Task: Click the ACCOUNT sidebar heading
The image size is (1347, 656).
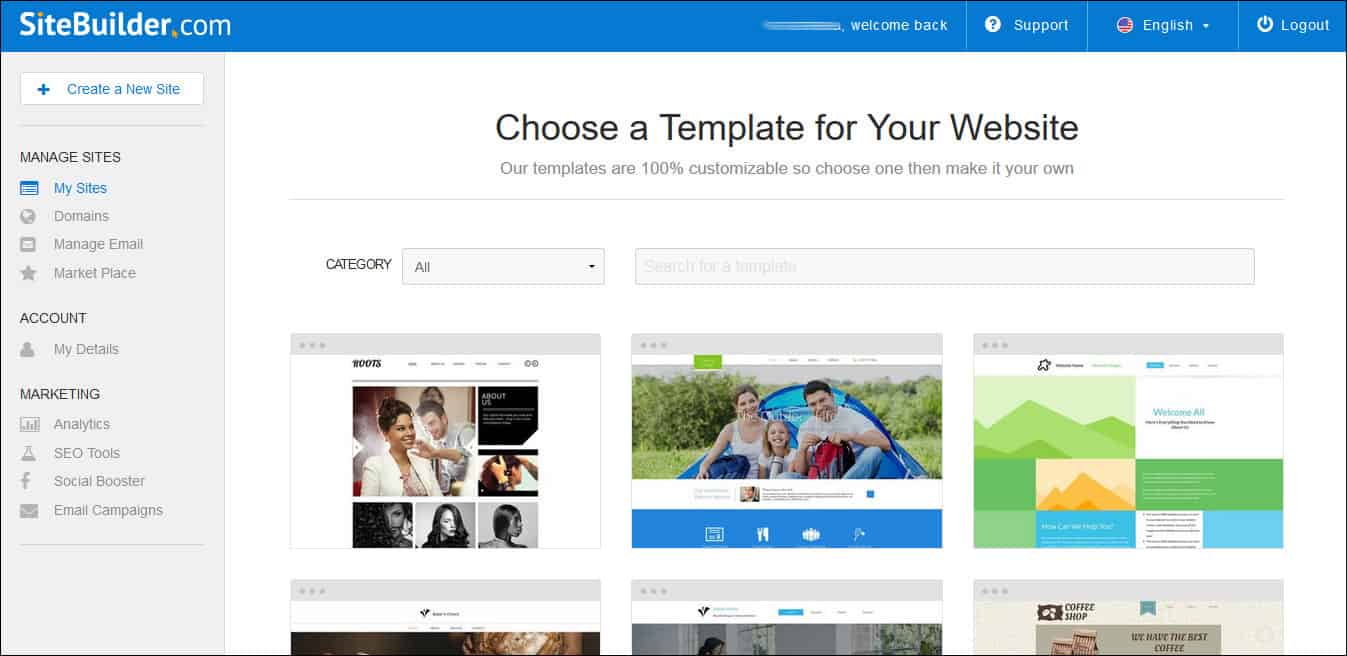Action: coord(53,318)
